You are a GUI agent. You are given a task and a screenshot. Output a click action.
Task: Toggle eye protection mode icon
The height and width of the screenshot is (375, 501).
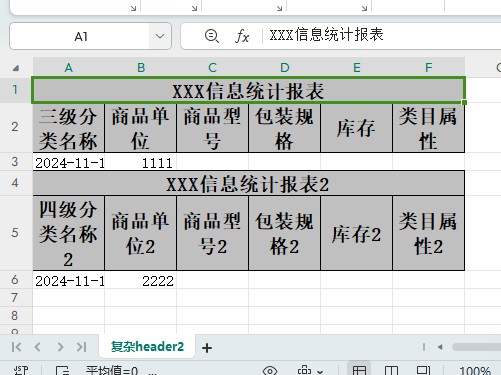270,371
